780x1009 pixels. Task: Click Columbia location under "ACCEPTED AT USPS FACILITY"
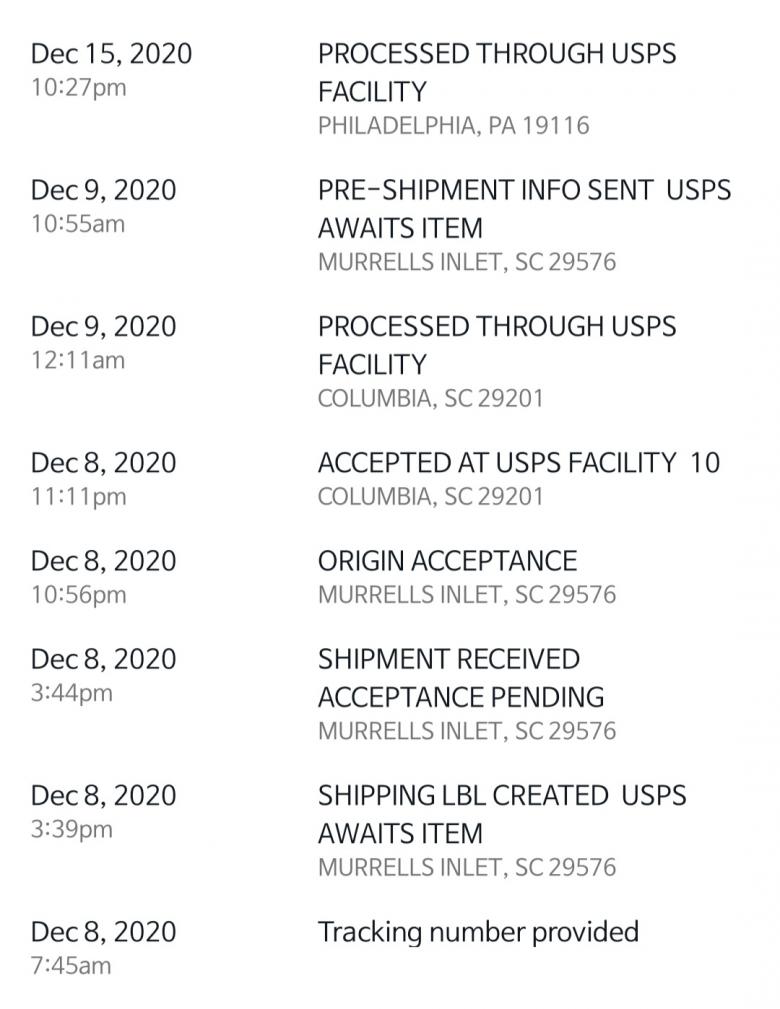(x=430, y=497)
